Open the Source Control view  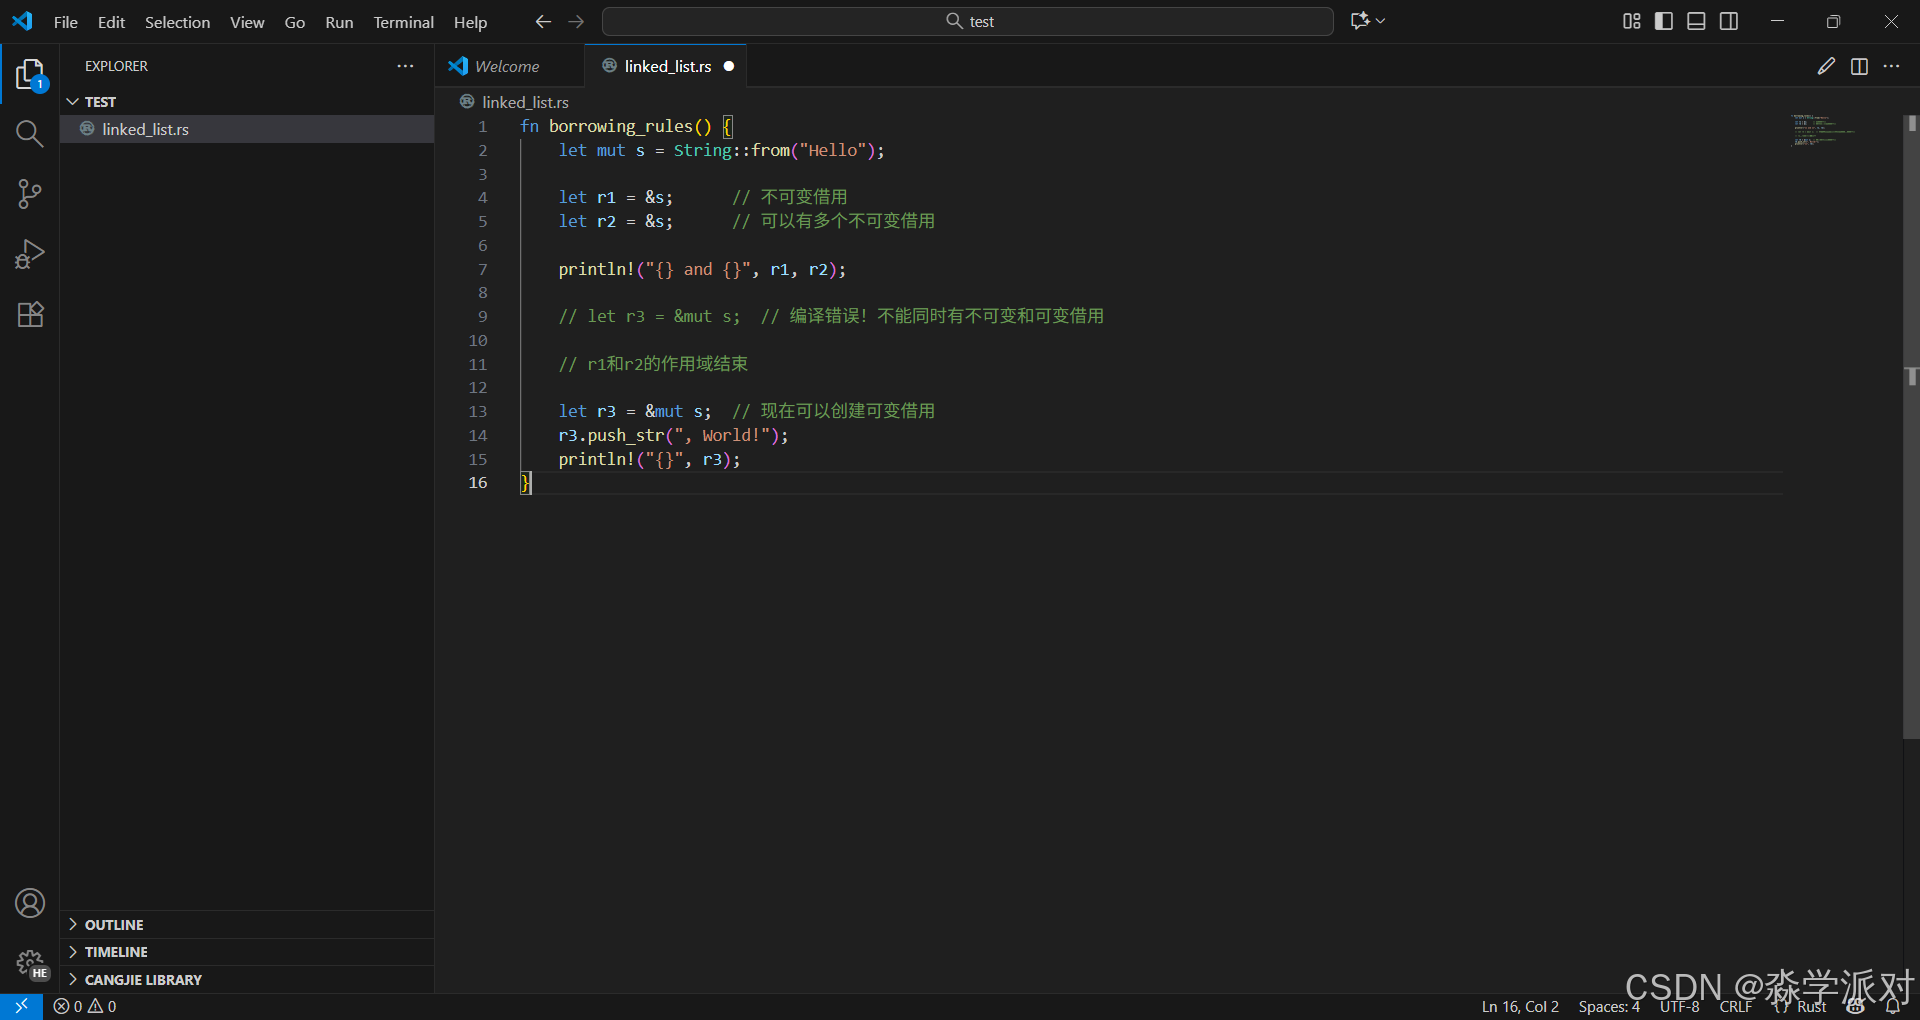(30, 194)
